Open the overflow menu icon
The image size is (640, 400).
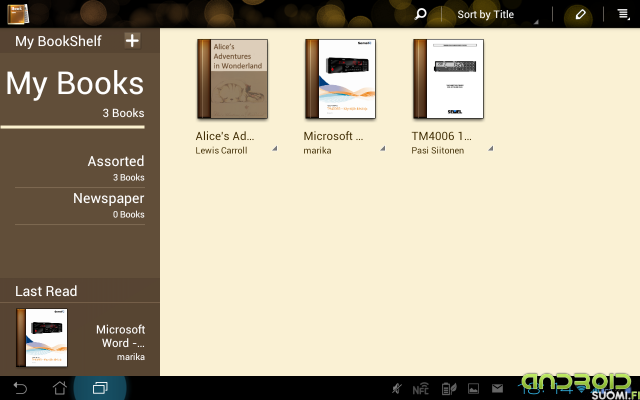[x=623, y=14]
